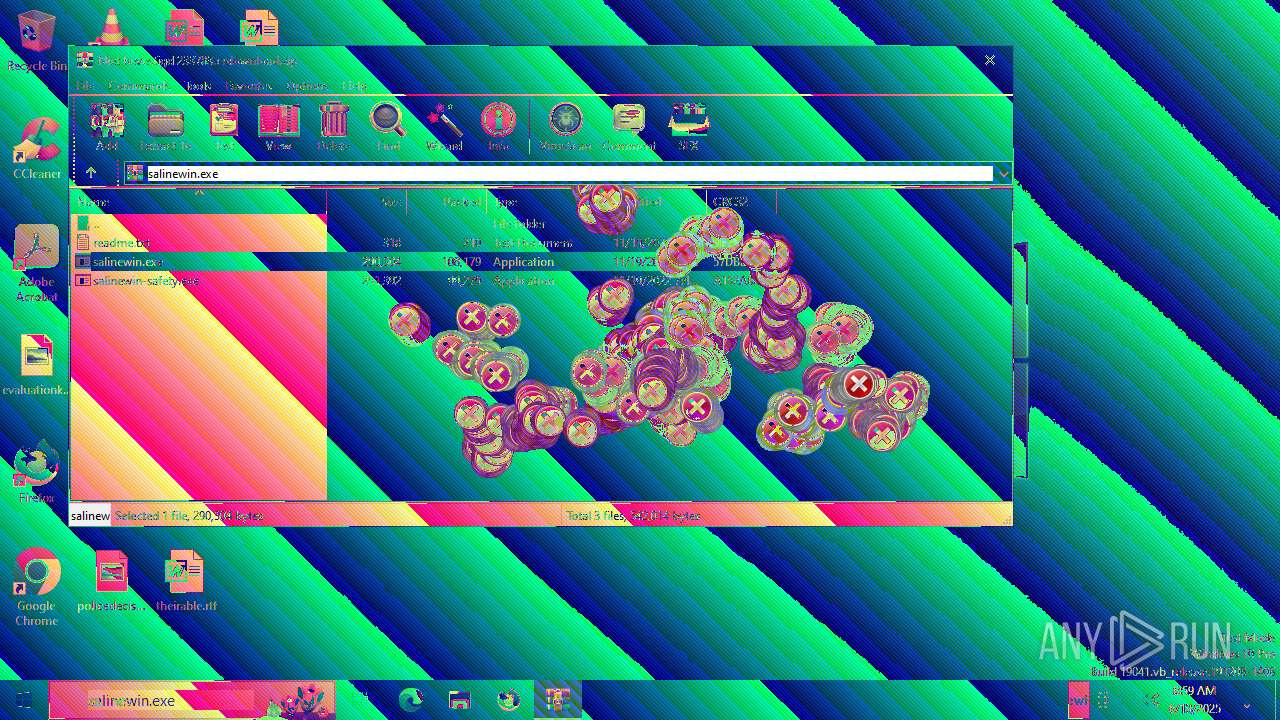Viewport: 1280px width, 720px height.
Task: Open Microsoft Edge from the taskbar
Action: point(410,700)
